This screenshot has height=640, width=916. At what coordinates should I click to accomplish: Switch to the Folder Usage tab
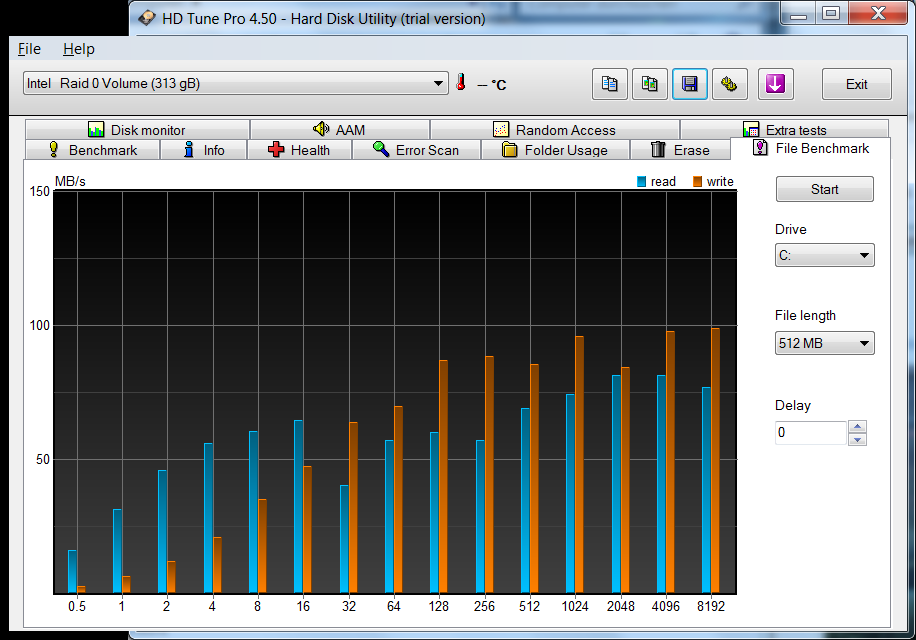(555, 150)
